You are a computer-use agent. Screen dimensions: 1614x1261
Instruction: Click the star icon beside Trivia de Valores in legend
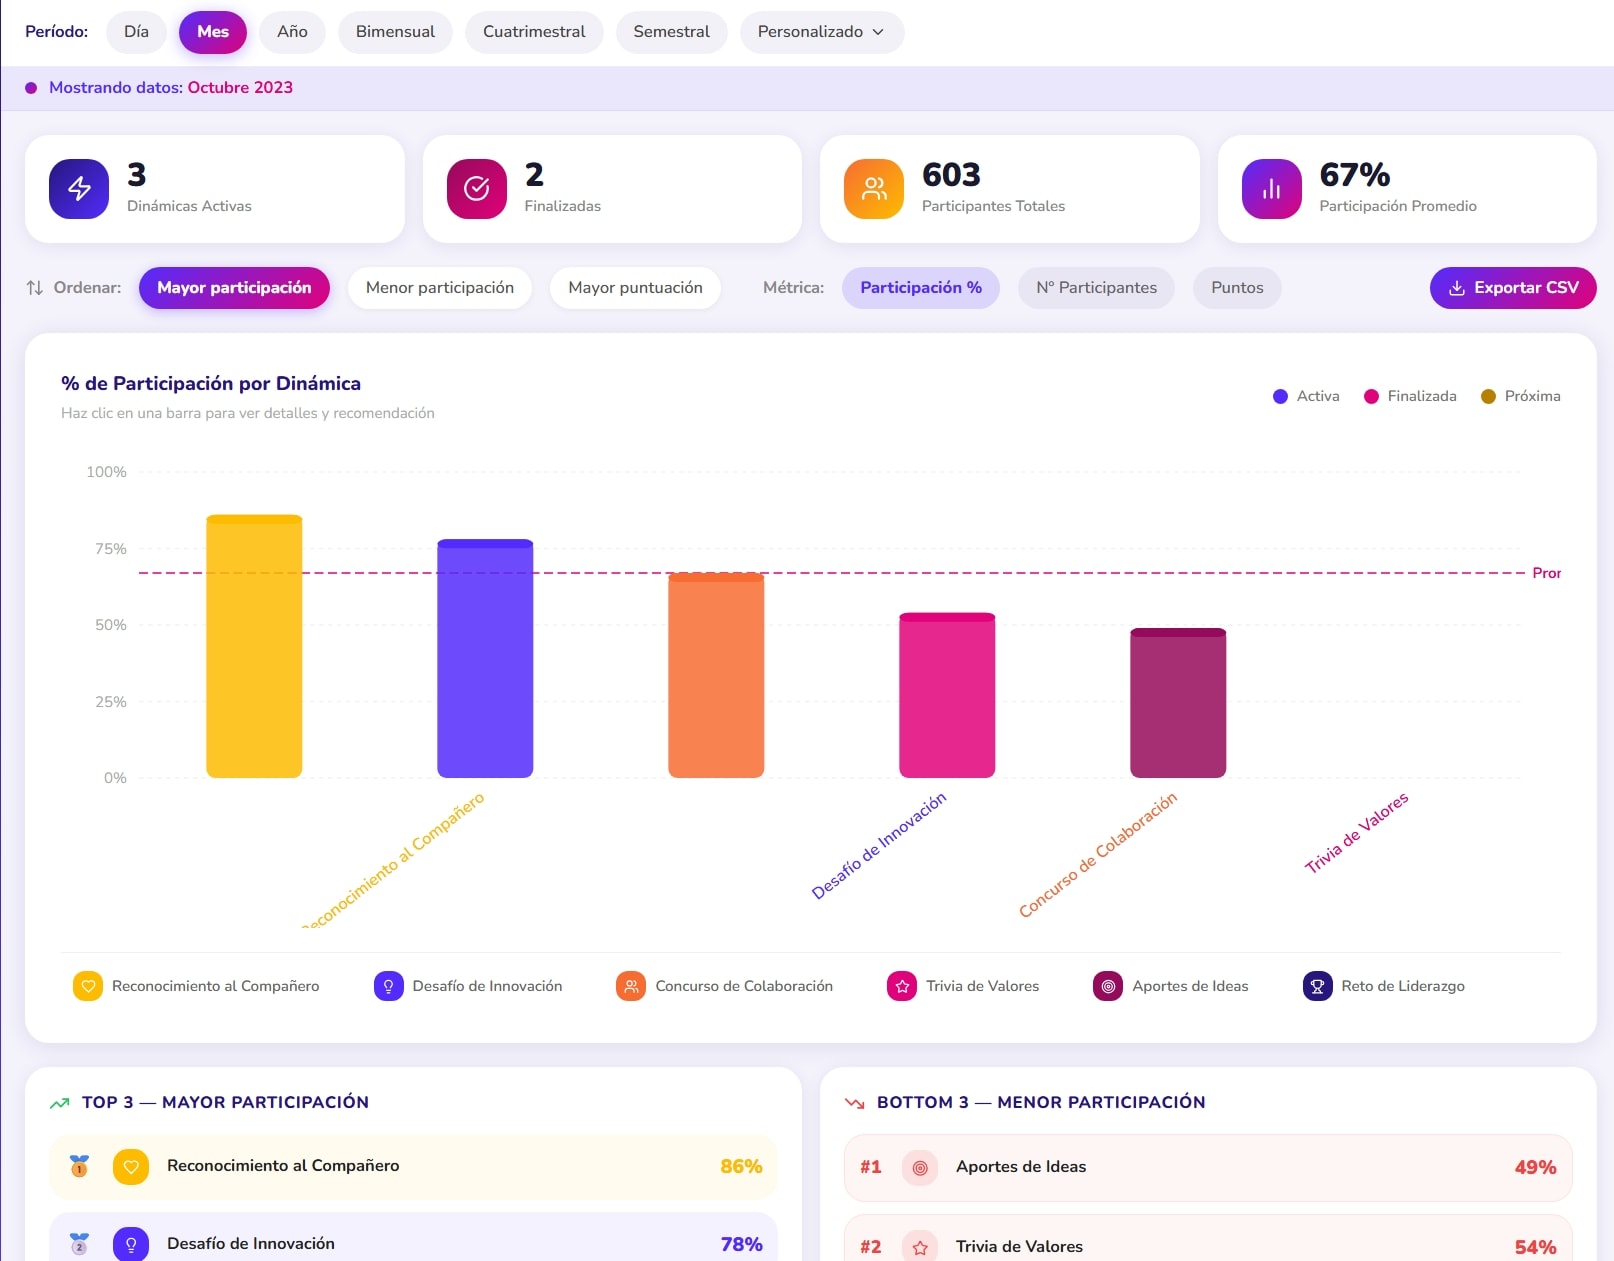click(902, 986)
